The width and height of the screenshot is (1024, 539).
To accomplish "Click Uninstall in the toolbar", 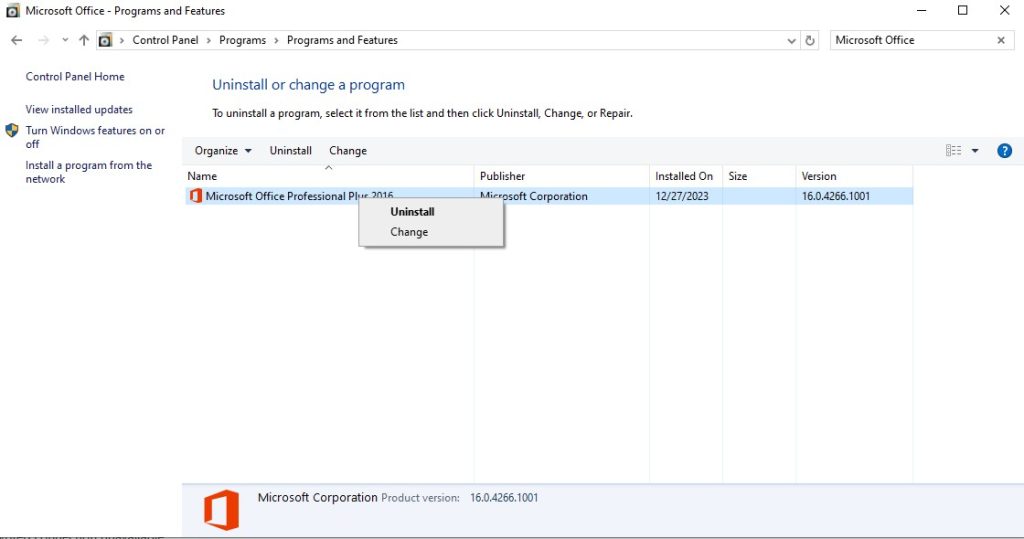I will click(x=291, y=151).
